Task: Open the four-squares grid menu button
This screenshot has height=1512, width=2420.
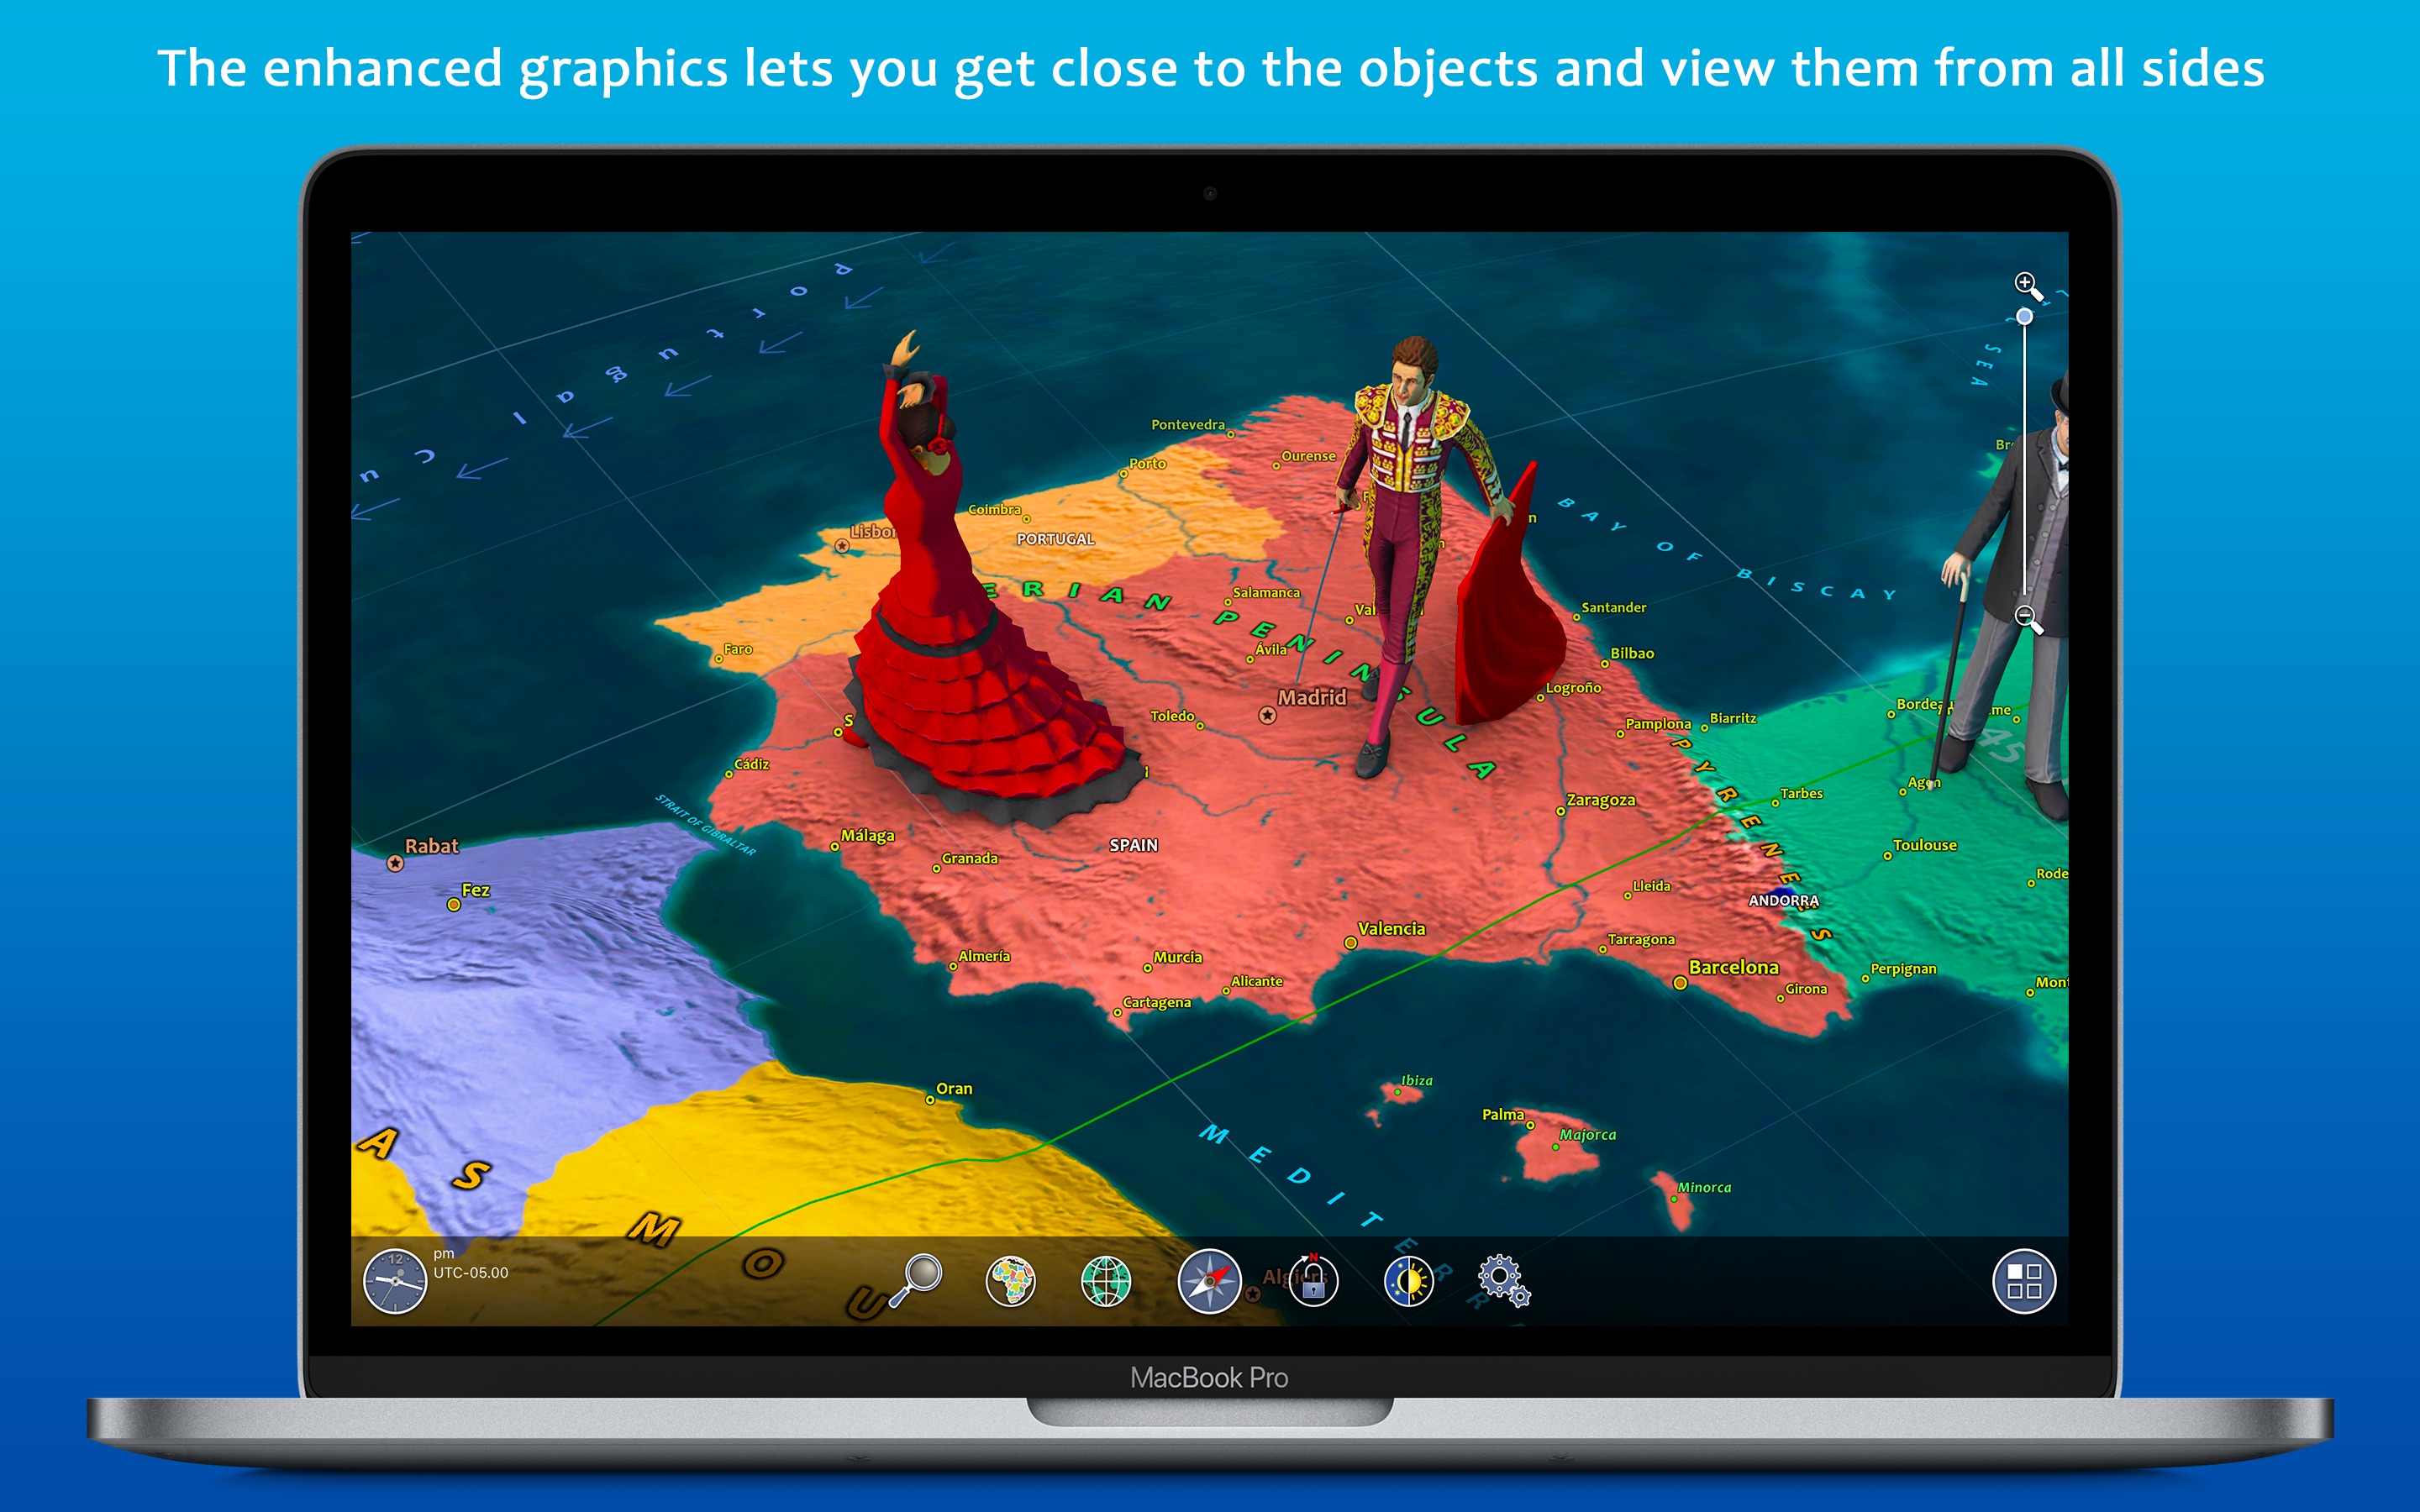Action: pos(2024,1281)
